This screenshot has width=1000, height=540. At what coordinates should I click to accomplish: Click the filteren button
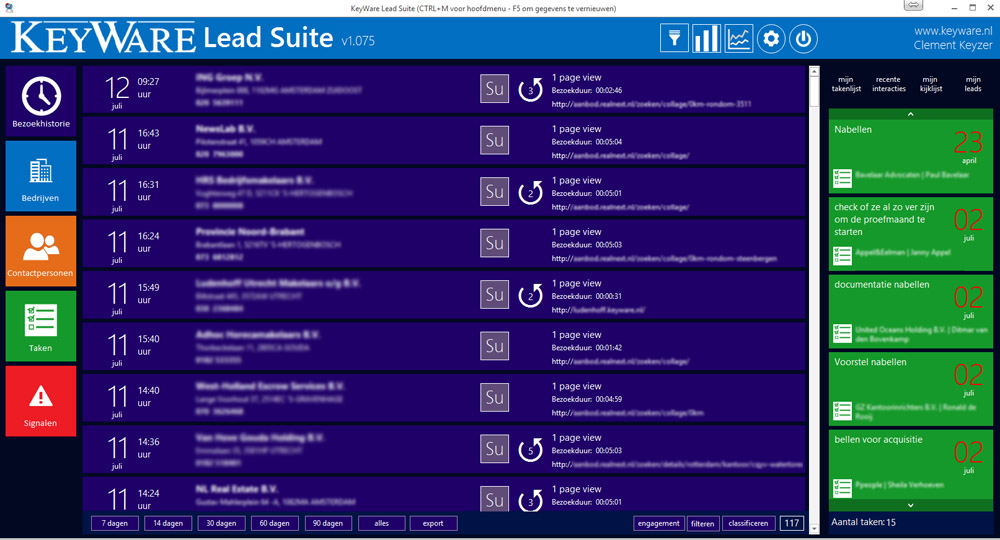pyautogui.click(x=703, y=523)
